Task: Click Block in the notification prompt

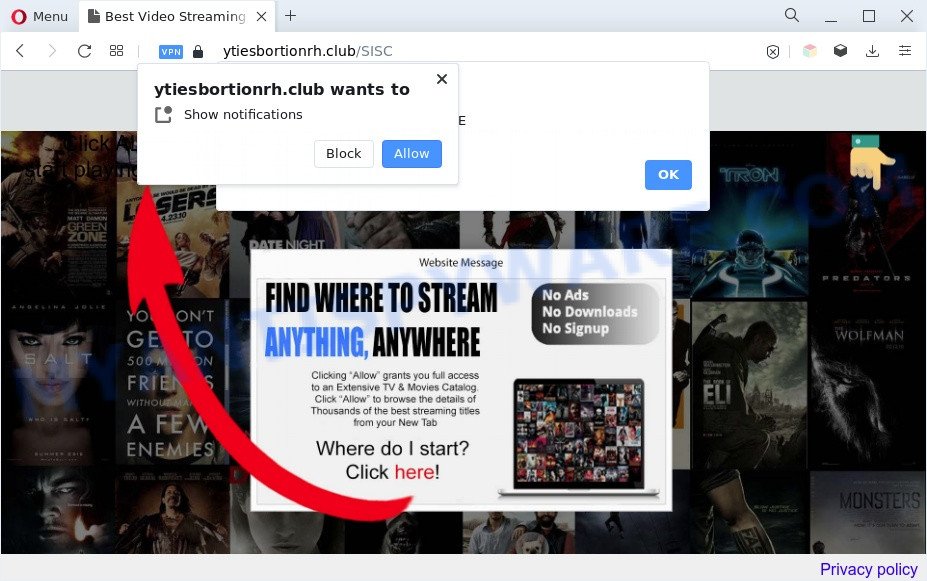Action: (343, 154)
